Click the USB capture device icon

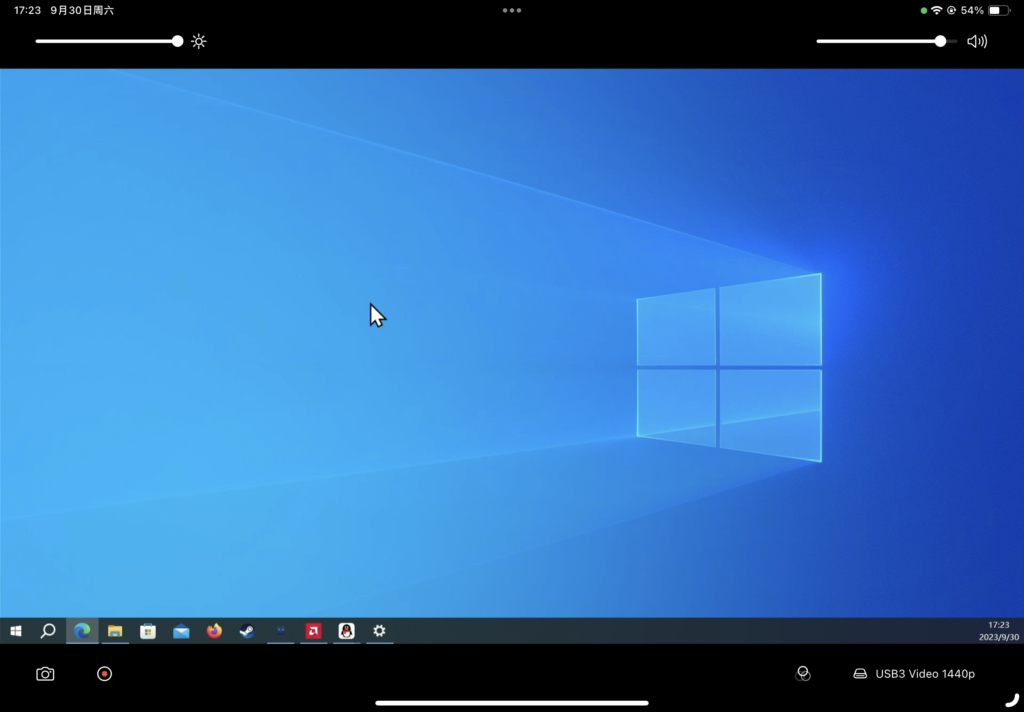click(860, 674)
